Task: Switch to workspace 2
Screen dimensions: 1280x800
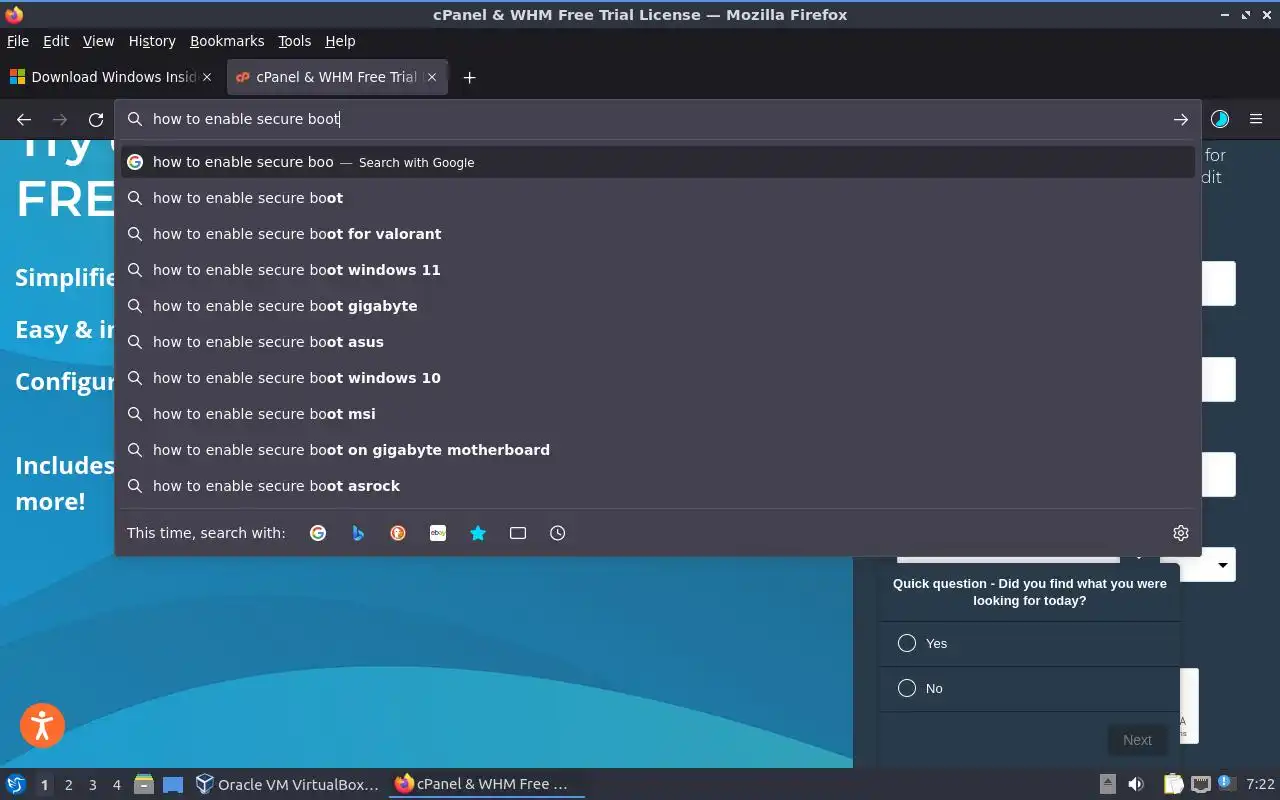Action: click(68, 785)
